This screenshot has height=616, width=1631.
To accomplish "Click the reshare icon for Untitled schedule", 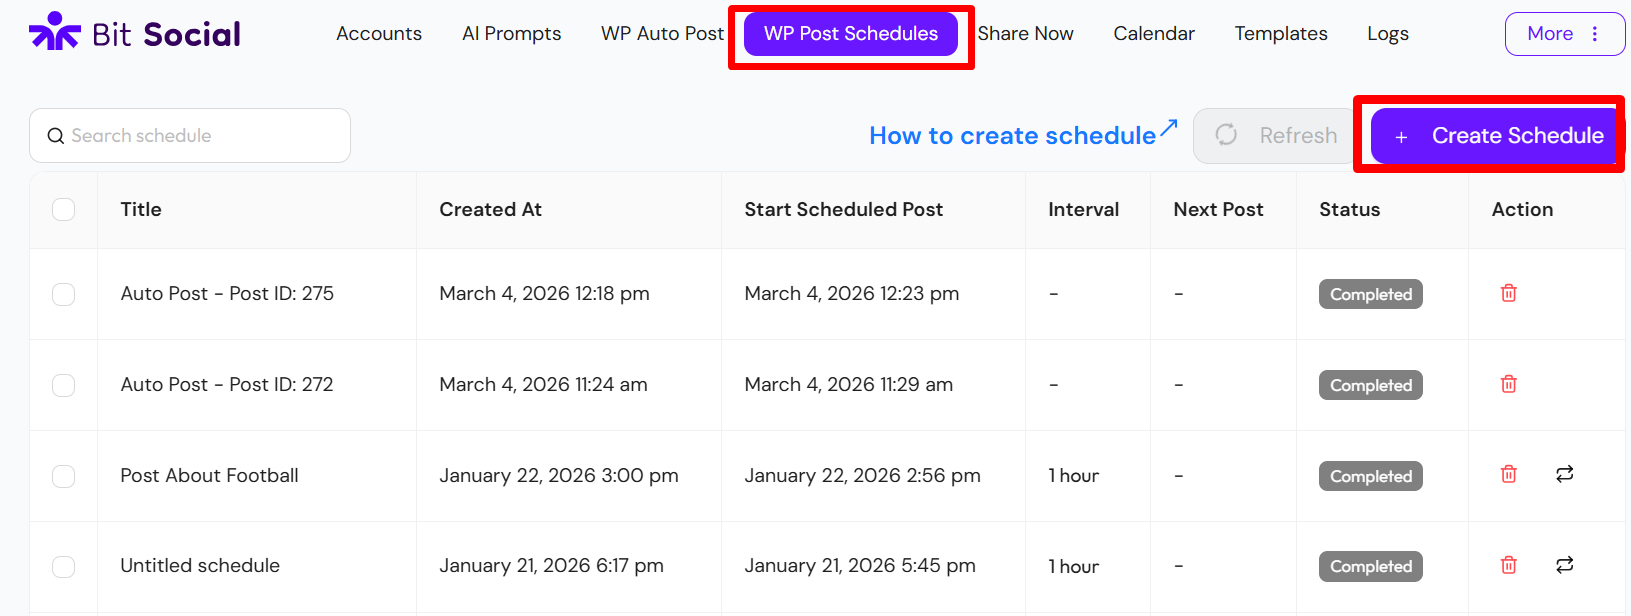I will [1565, 565].
